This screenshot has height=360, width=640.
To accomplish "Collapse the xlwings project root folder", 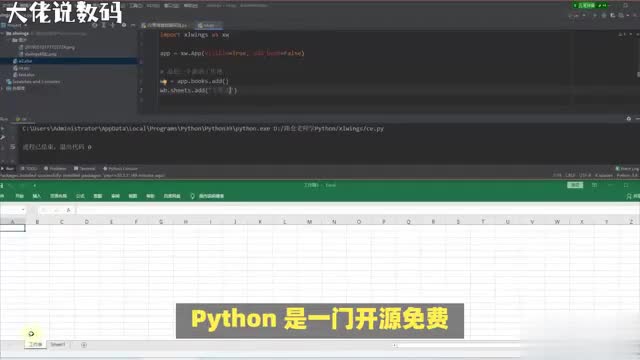I will coord(3,33).
